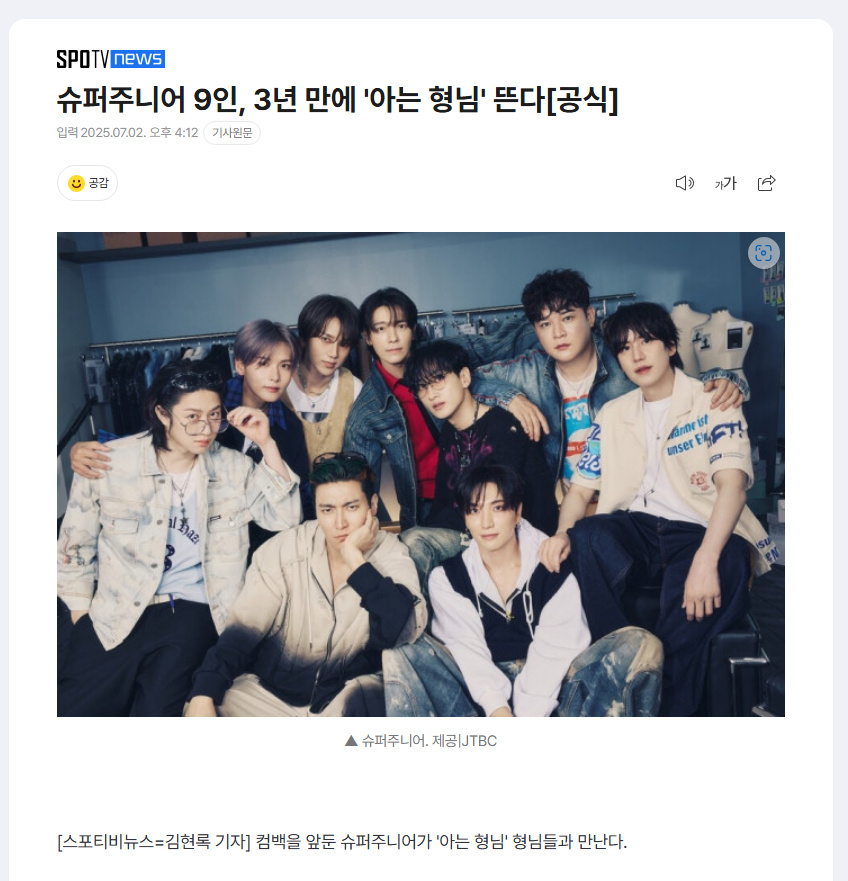
Task: Click the caption 슈퍼주니어. 제공|JTBC
Action: click(x=429, y=741)
